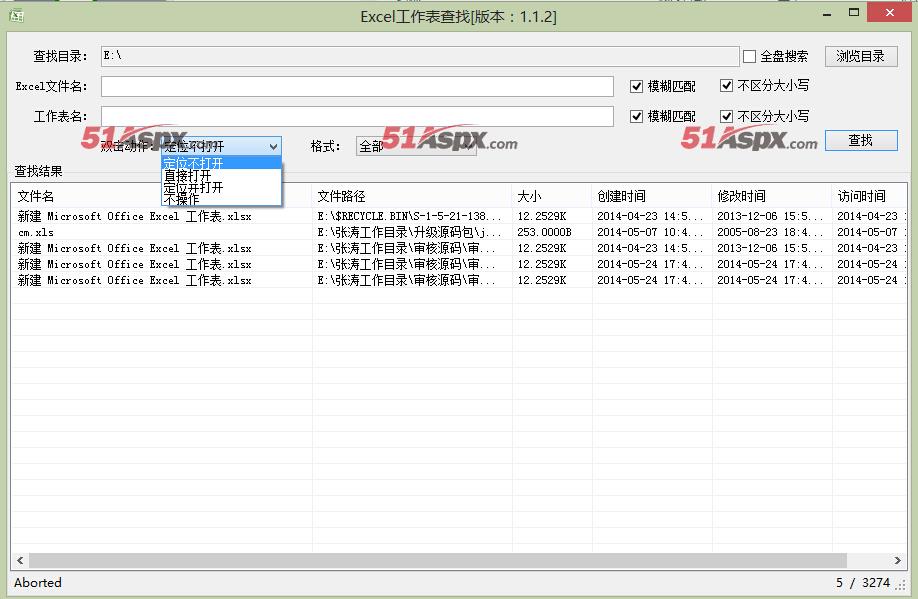Screen dimensions: 918x599
Task: Minimize the Excel search window
Action: pyautogui.click(x=828, y=14)
